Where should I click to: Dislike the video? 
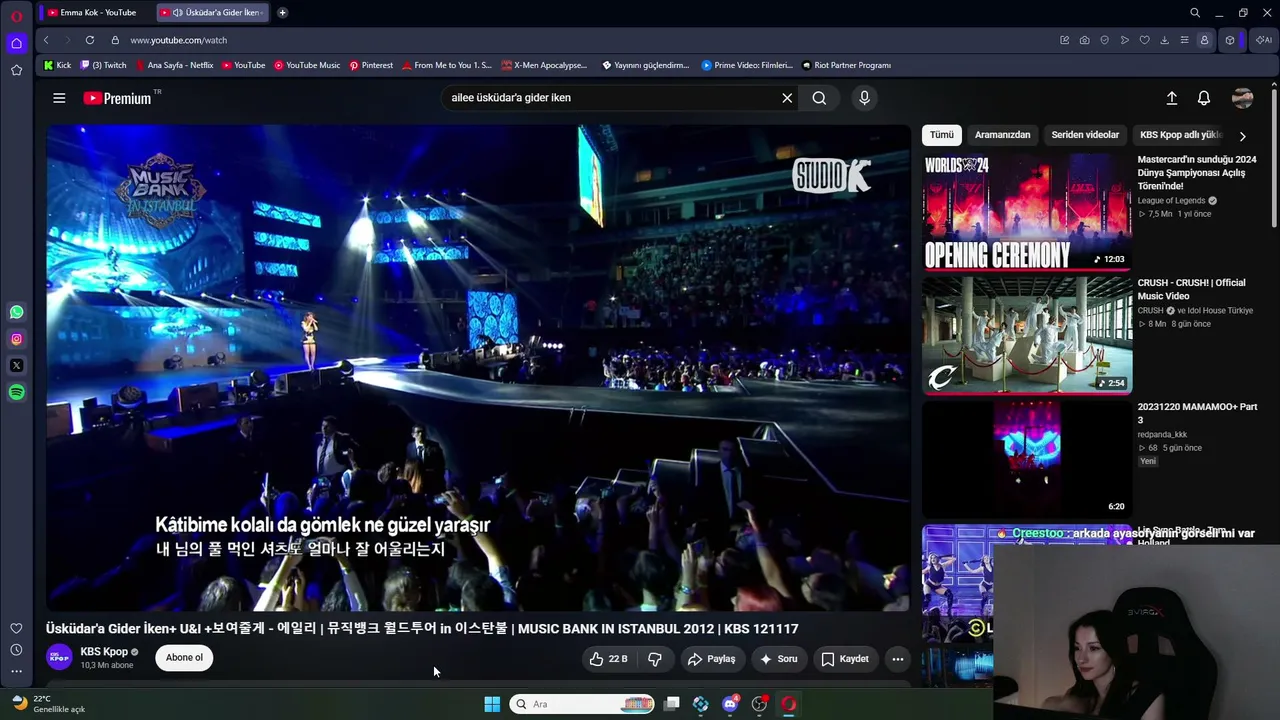pyautogui.click(x=655, y=659)
